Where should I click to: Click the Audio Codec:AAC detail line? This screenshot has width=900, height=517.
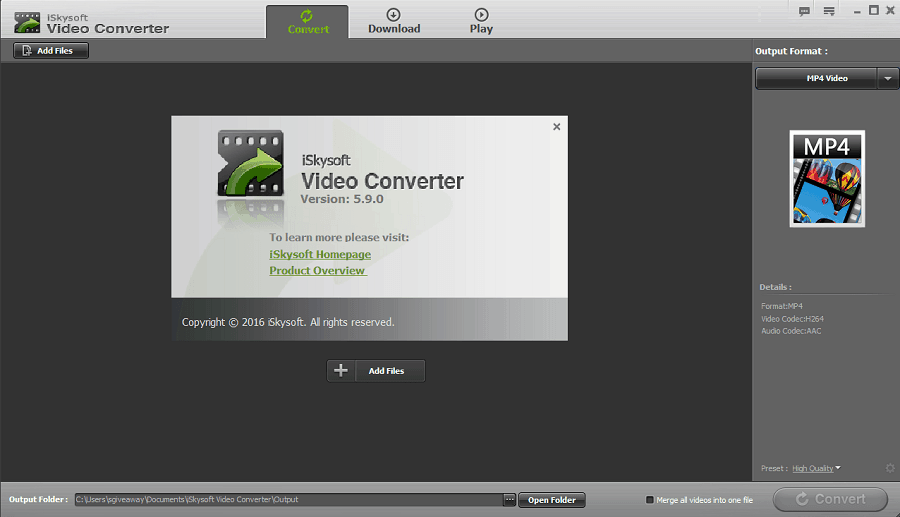coord(791,331)
